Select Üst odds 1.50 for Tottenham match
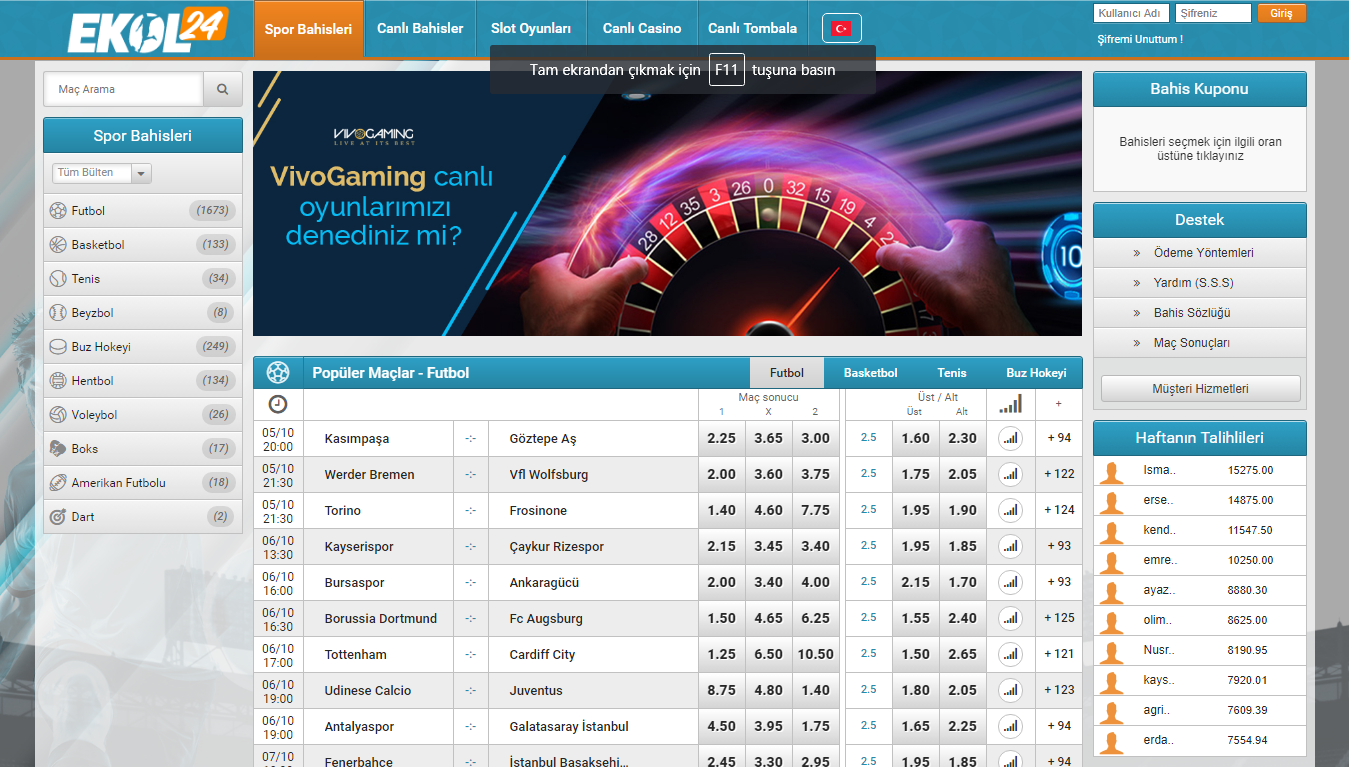The image size is (1349, 767). point(915,654)
